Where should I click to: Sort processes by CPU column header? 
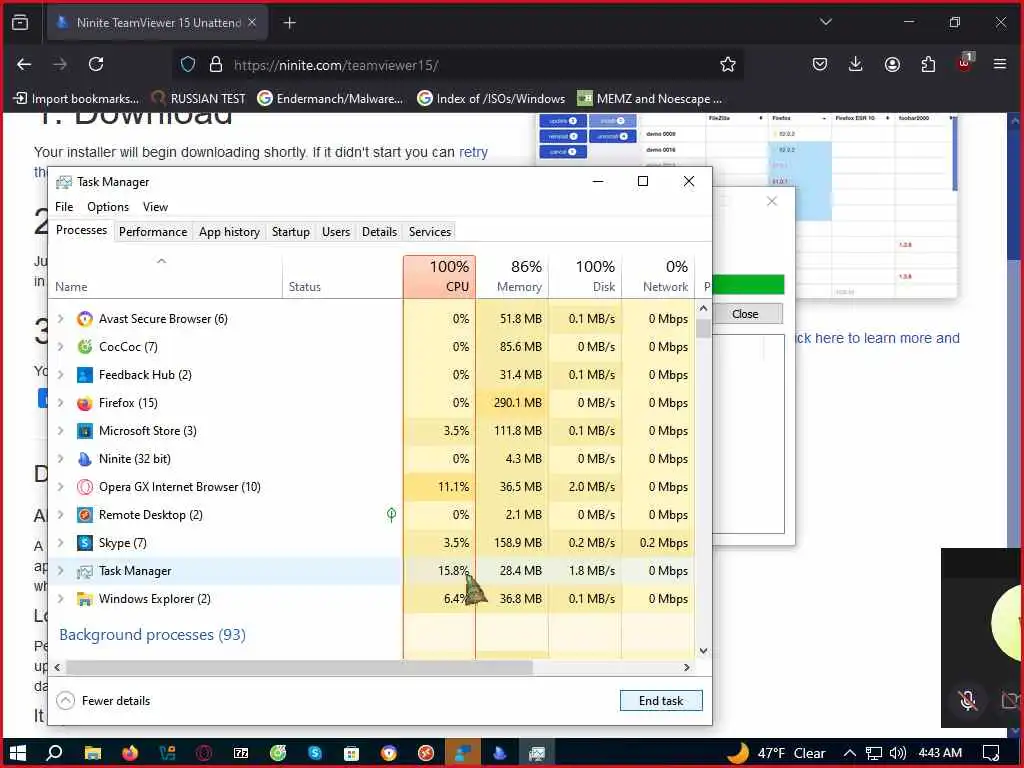(x=440, y=277)
